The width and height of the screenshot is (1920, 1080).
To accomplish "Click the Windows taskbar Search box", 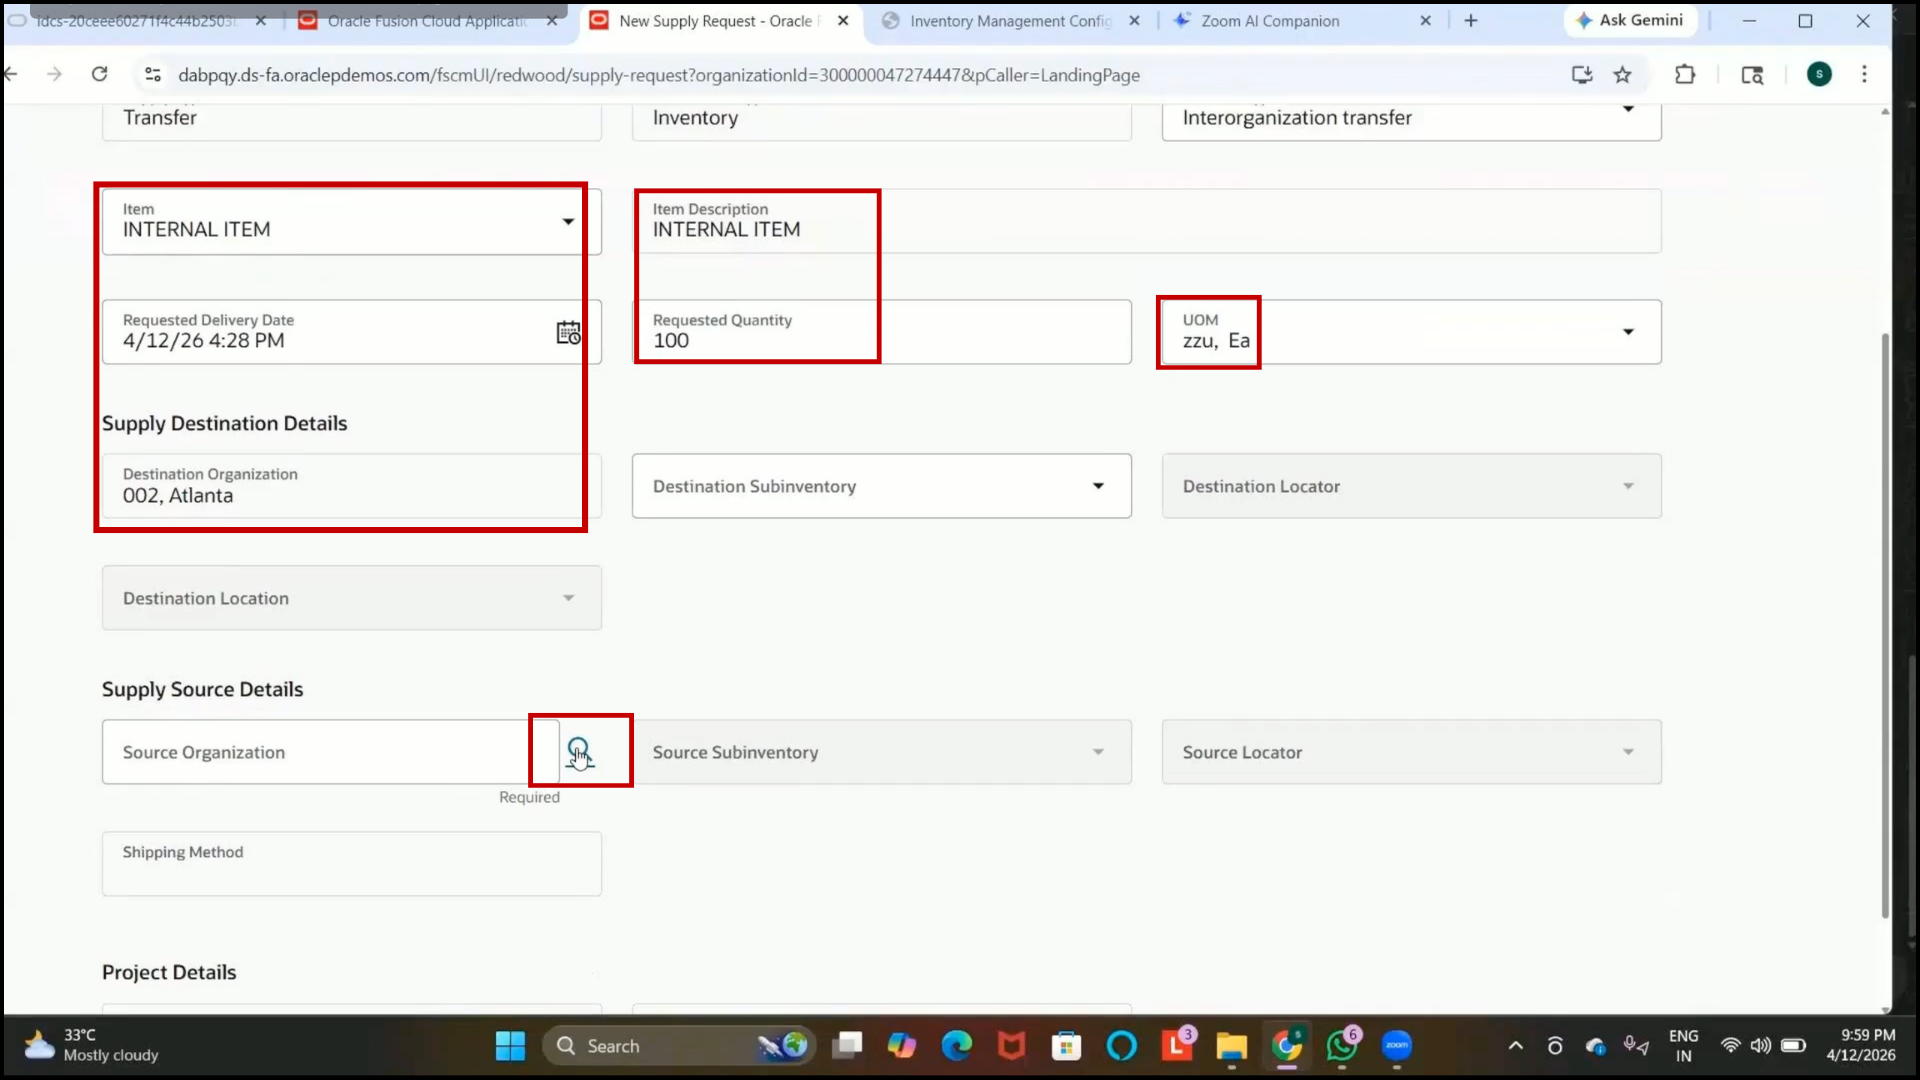I will (x=680, y=1046).
